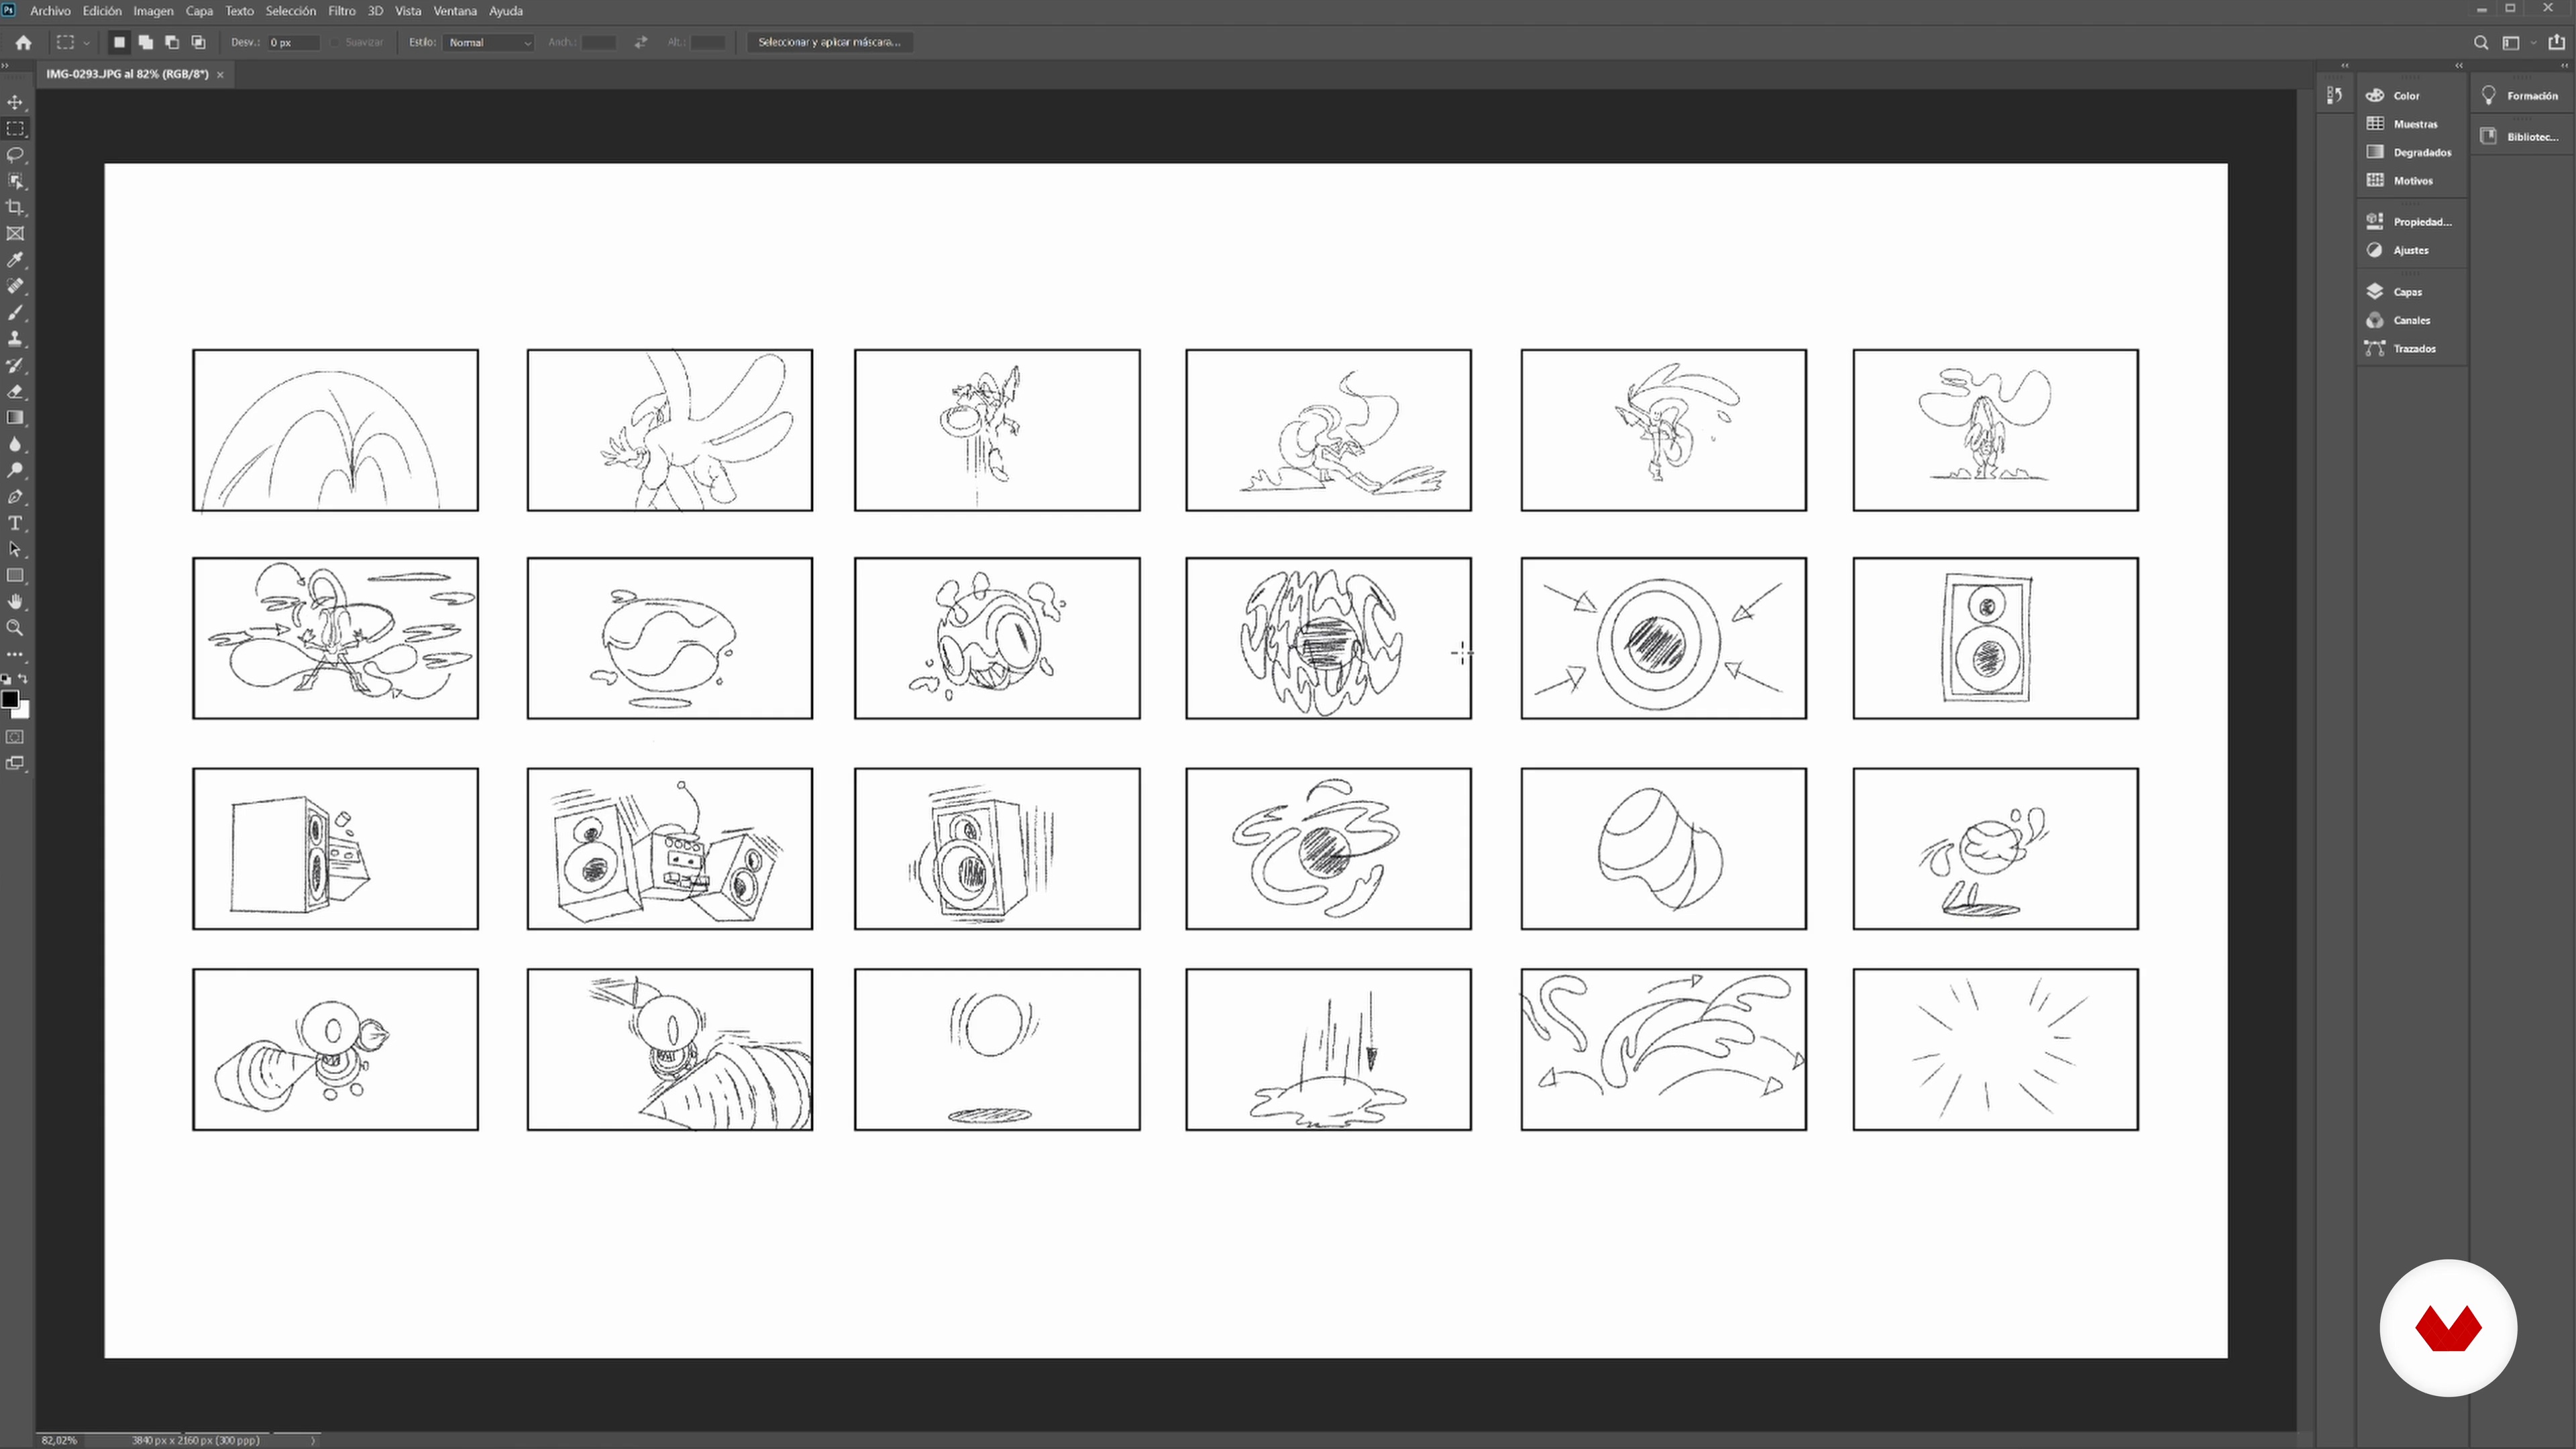Open the marquee tool preset picker
Screen dimensions: 2576x1449
coord(73,42)
